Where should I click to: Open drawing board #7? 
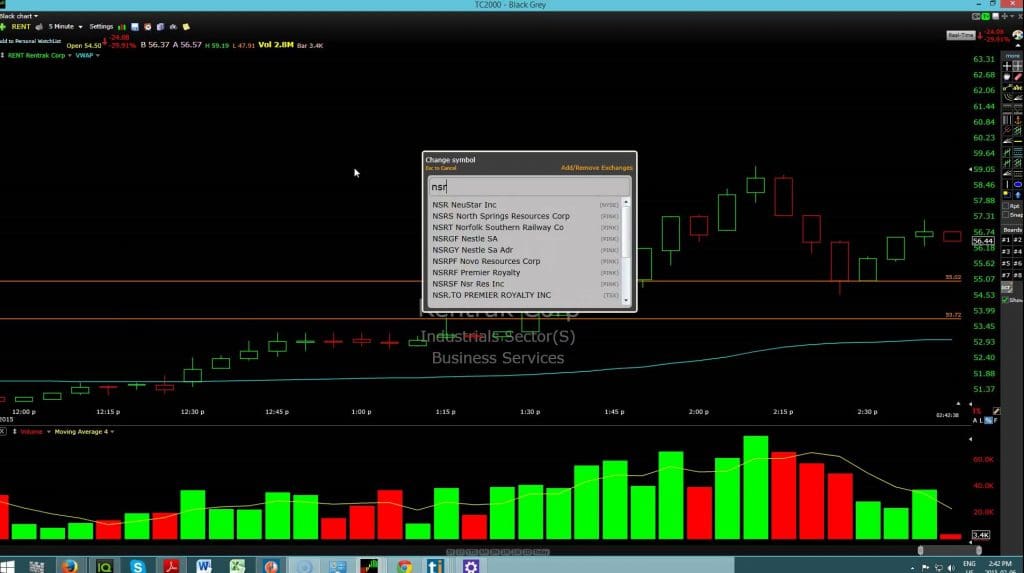(1007, 275)
